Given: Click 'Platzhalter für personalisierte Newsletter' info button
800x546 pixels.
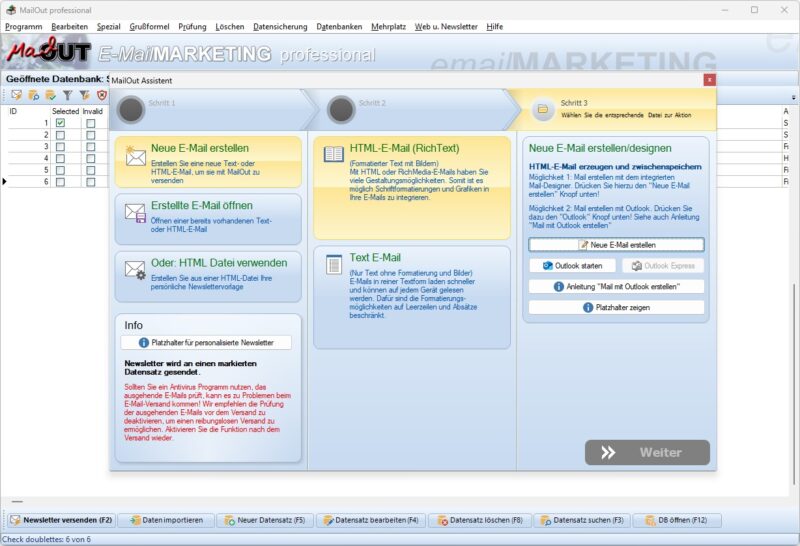Looking at the screenshot, I should pyautogui.click(x=206, y=342).
